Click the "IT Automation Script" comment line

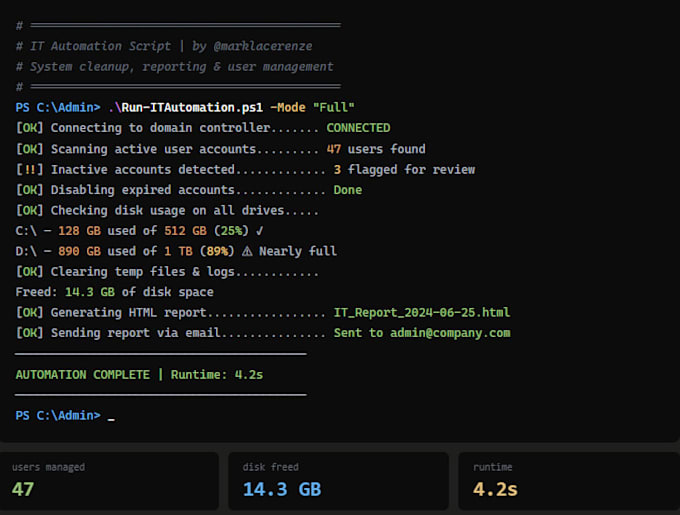coord(164,46)
